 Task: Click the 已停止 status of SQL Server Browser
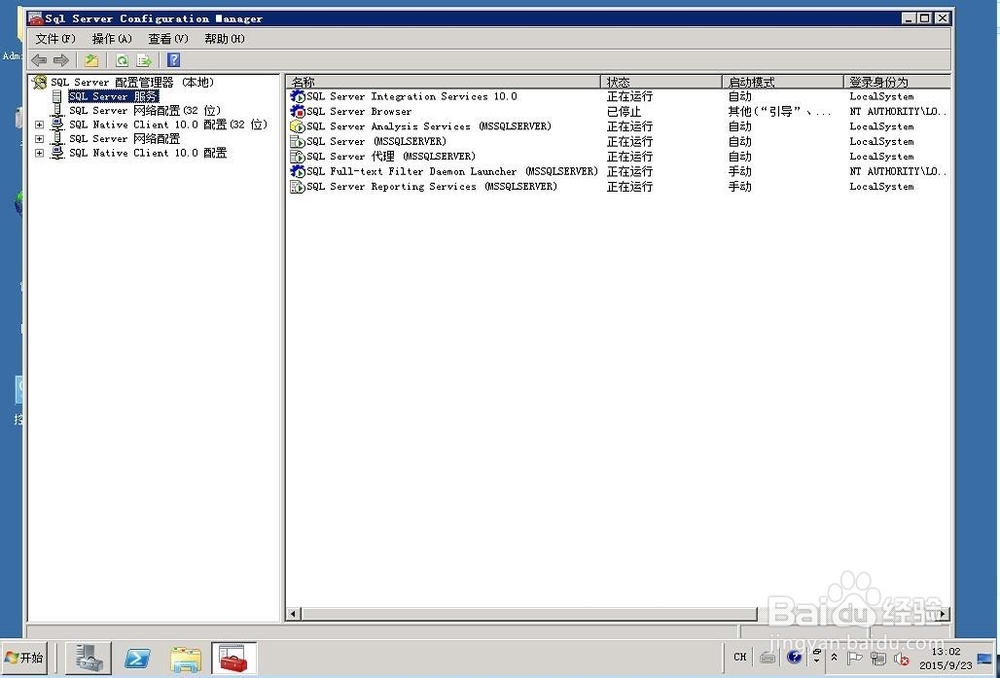(624, 112)
